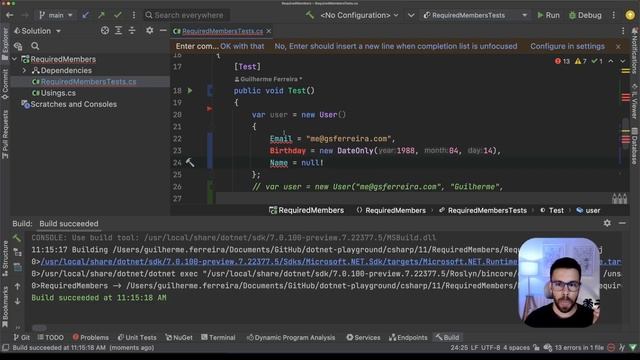Screen dimensions: 640x360
Task: Jump to previous build message arrow
Action: point(18,287)
